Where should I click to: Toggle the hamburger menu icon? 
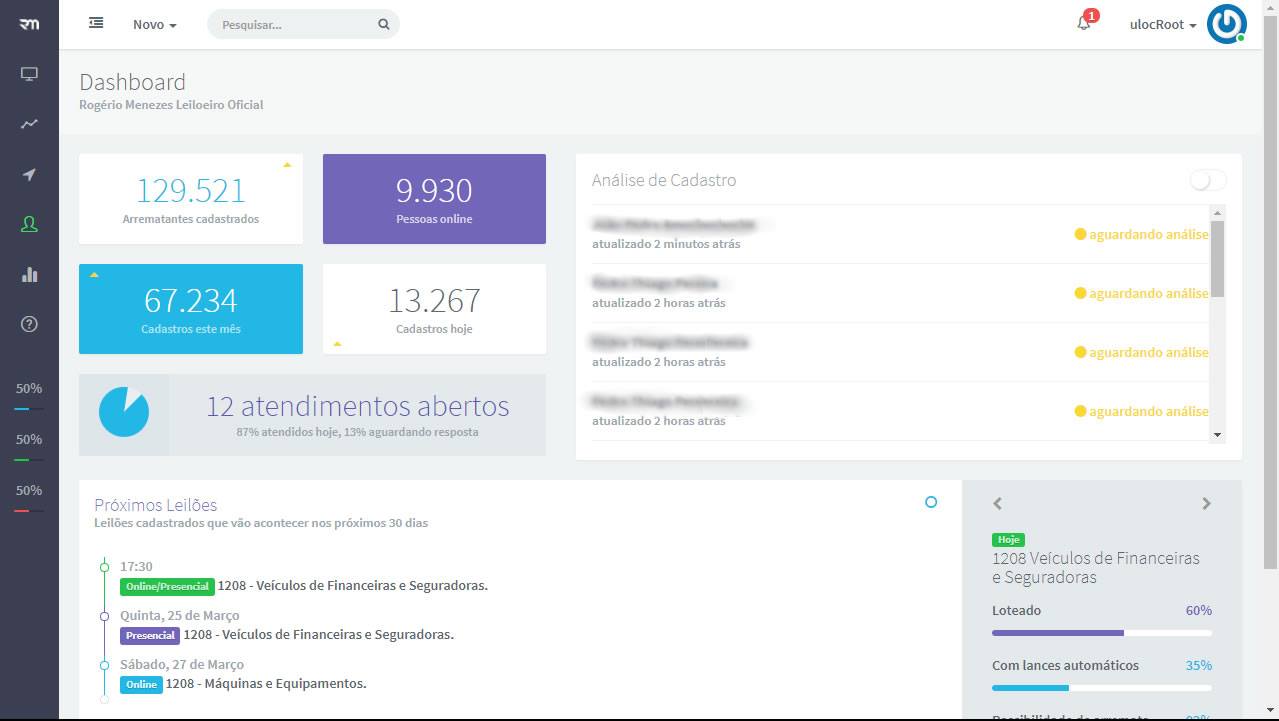(x=96, y=23)
